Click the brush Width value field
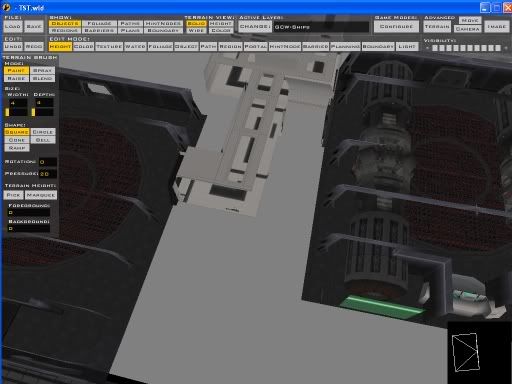The height and width of the screenshot is (384, 512). (x=17, y=103)
